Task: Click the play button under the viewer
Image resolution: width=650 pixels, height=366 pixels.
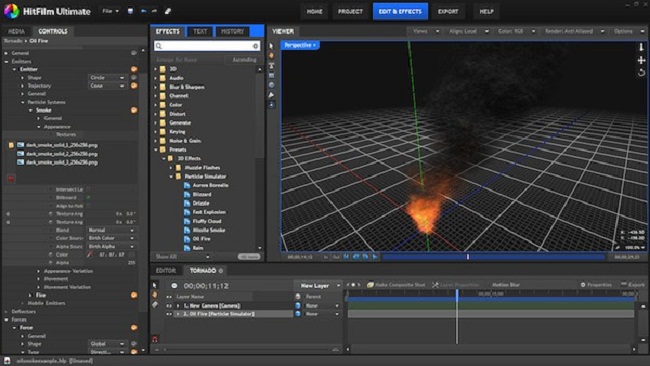Action: pyautogui.click(x=375, y=257)
